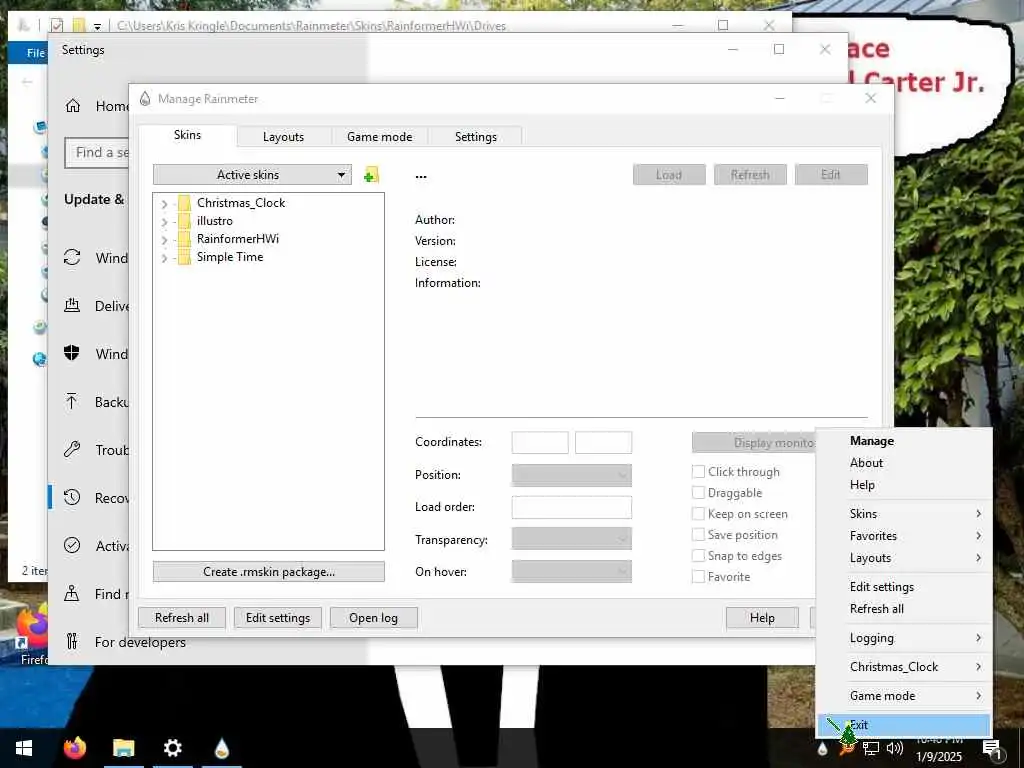Expand the illustro tree node

click(165, 221)
